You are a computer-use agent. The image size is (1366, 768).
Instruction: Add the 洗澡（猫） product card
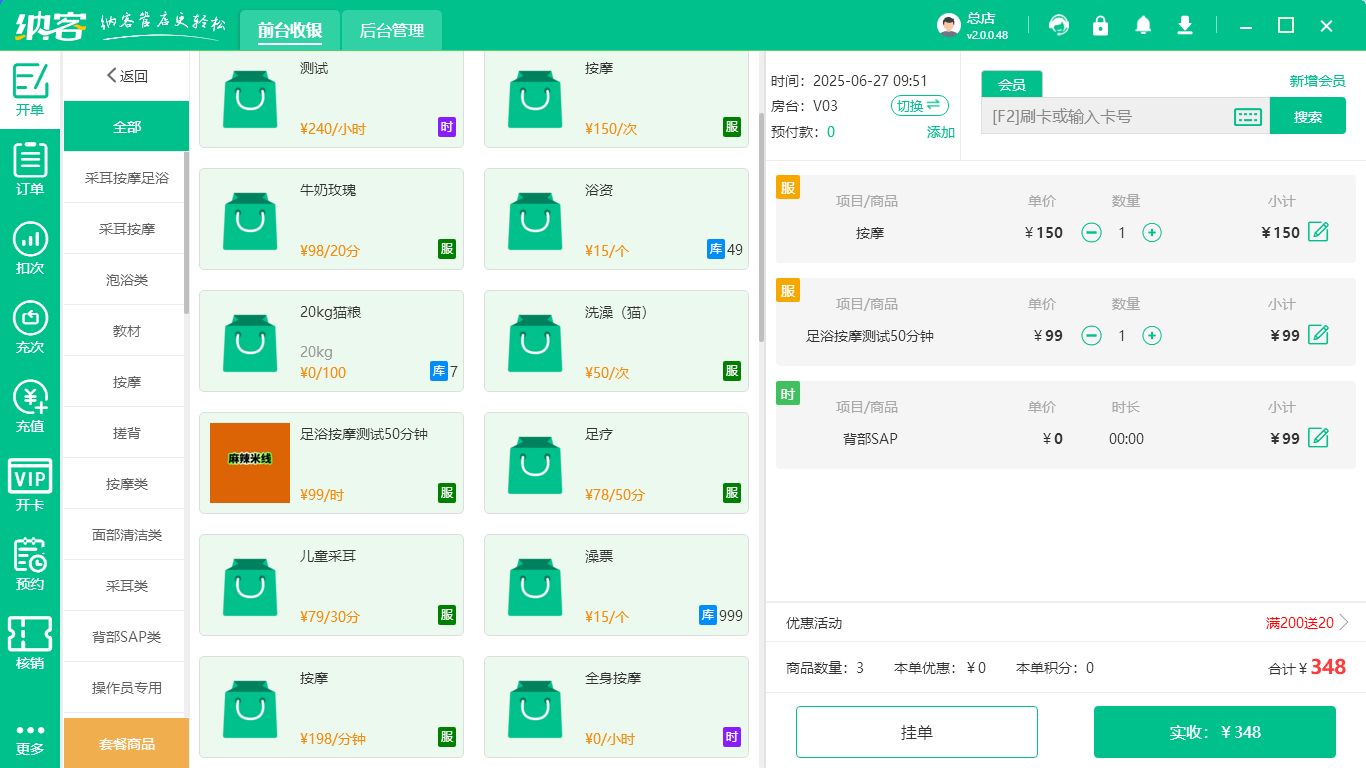(616, 341)
